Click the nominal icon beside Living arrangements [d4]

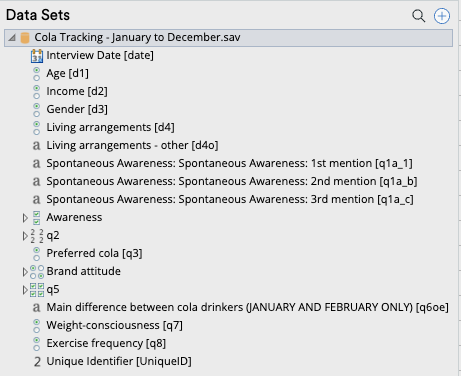pyautogui.click(x=37, y=128)
